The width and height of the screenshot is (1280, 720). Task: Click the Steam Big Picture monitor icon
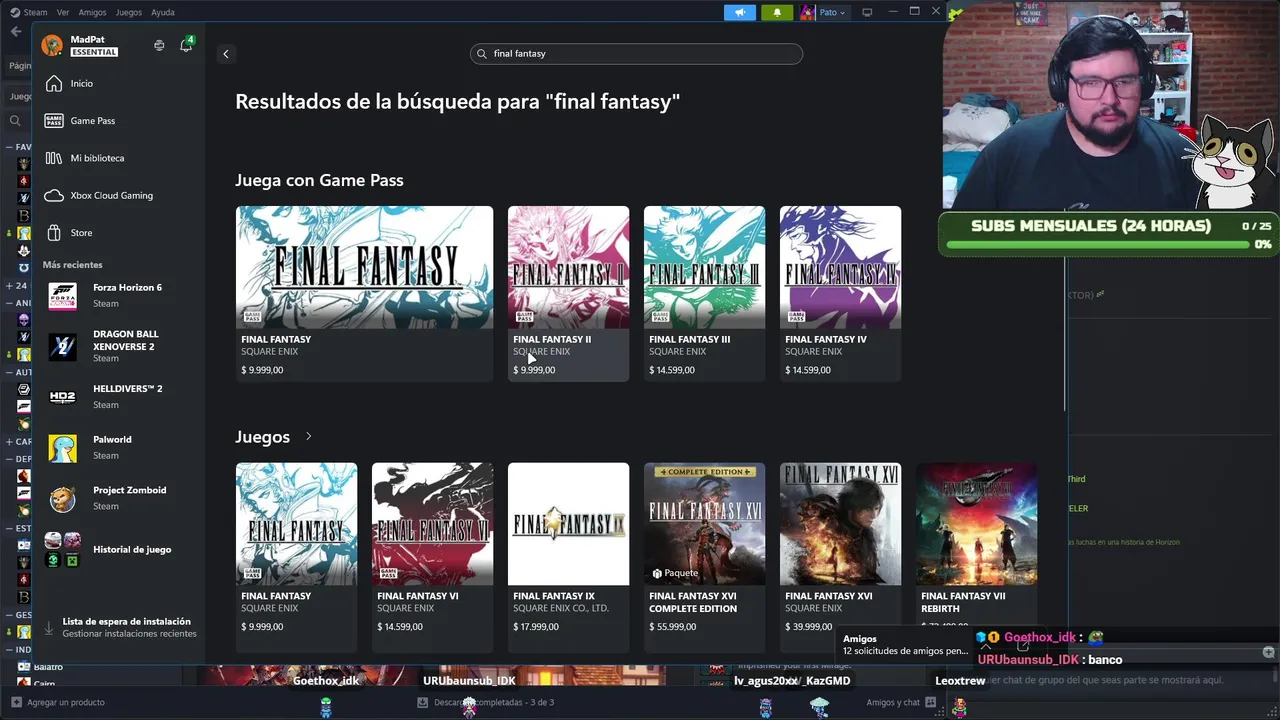[x=867, y=12]
